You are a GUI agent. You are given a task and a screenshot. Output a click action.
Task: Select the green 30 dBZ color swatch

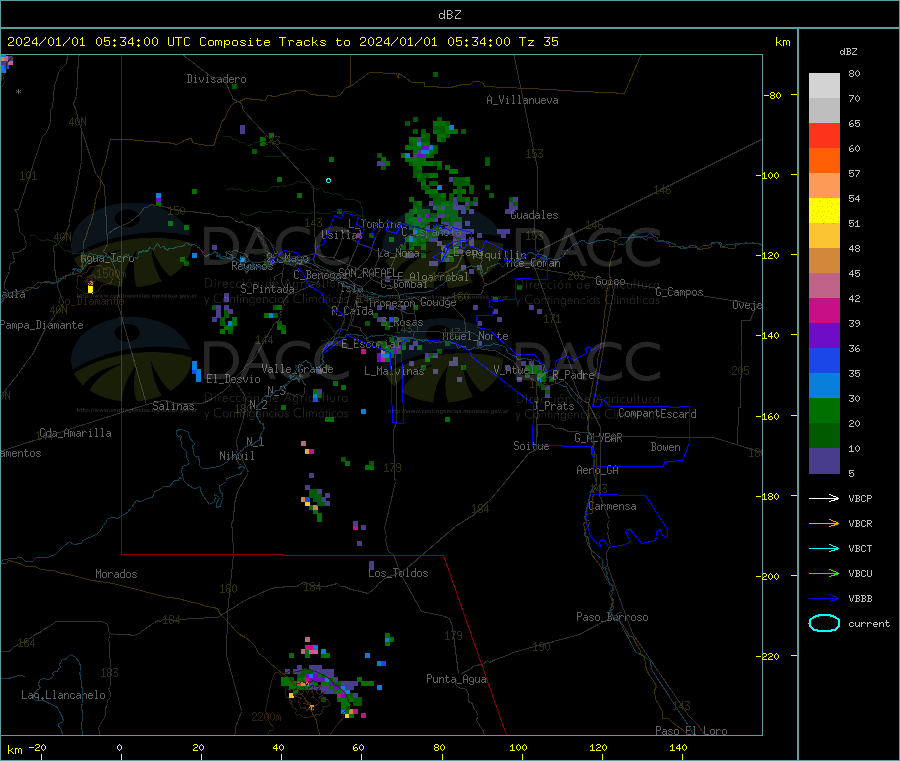coord(824,410)
